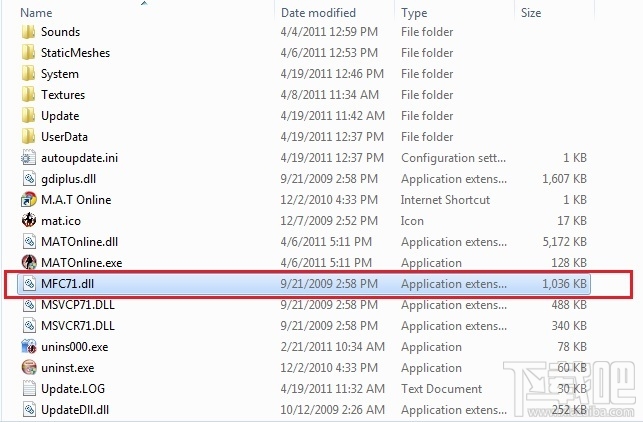Sort files by the Size column
The height and width of the screenshot is (422, 643).
[531, 13]
